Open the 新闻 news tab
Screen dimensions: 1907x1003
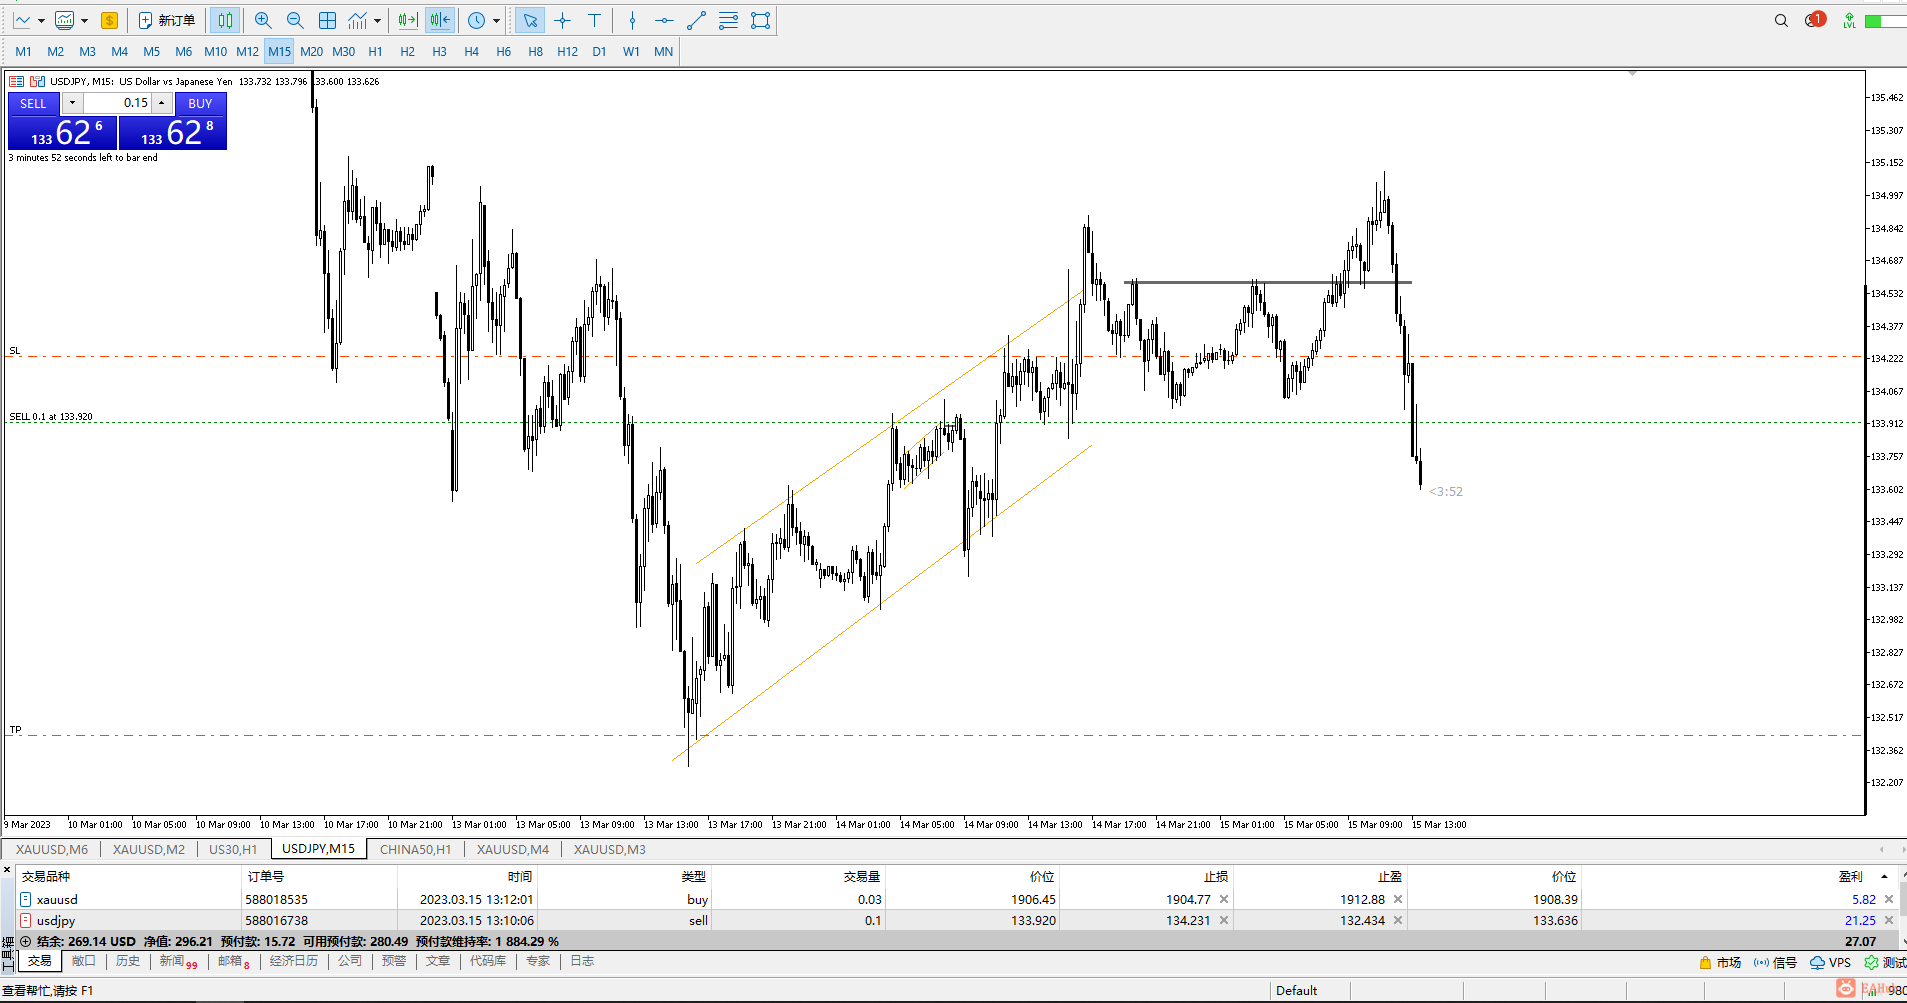[x=178, y=961]
